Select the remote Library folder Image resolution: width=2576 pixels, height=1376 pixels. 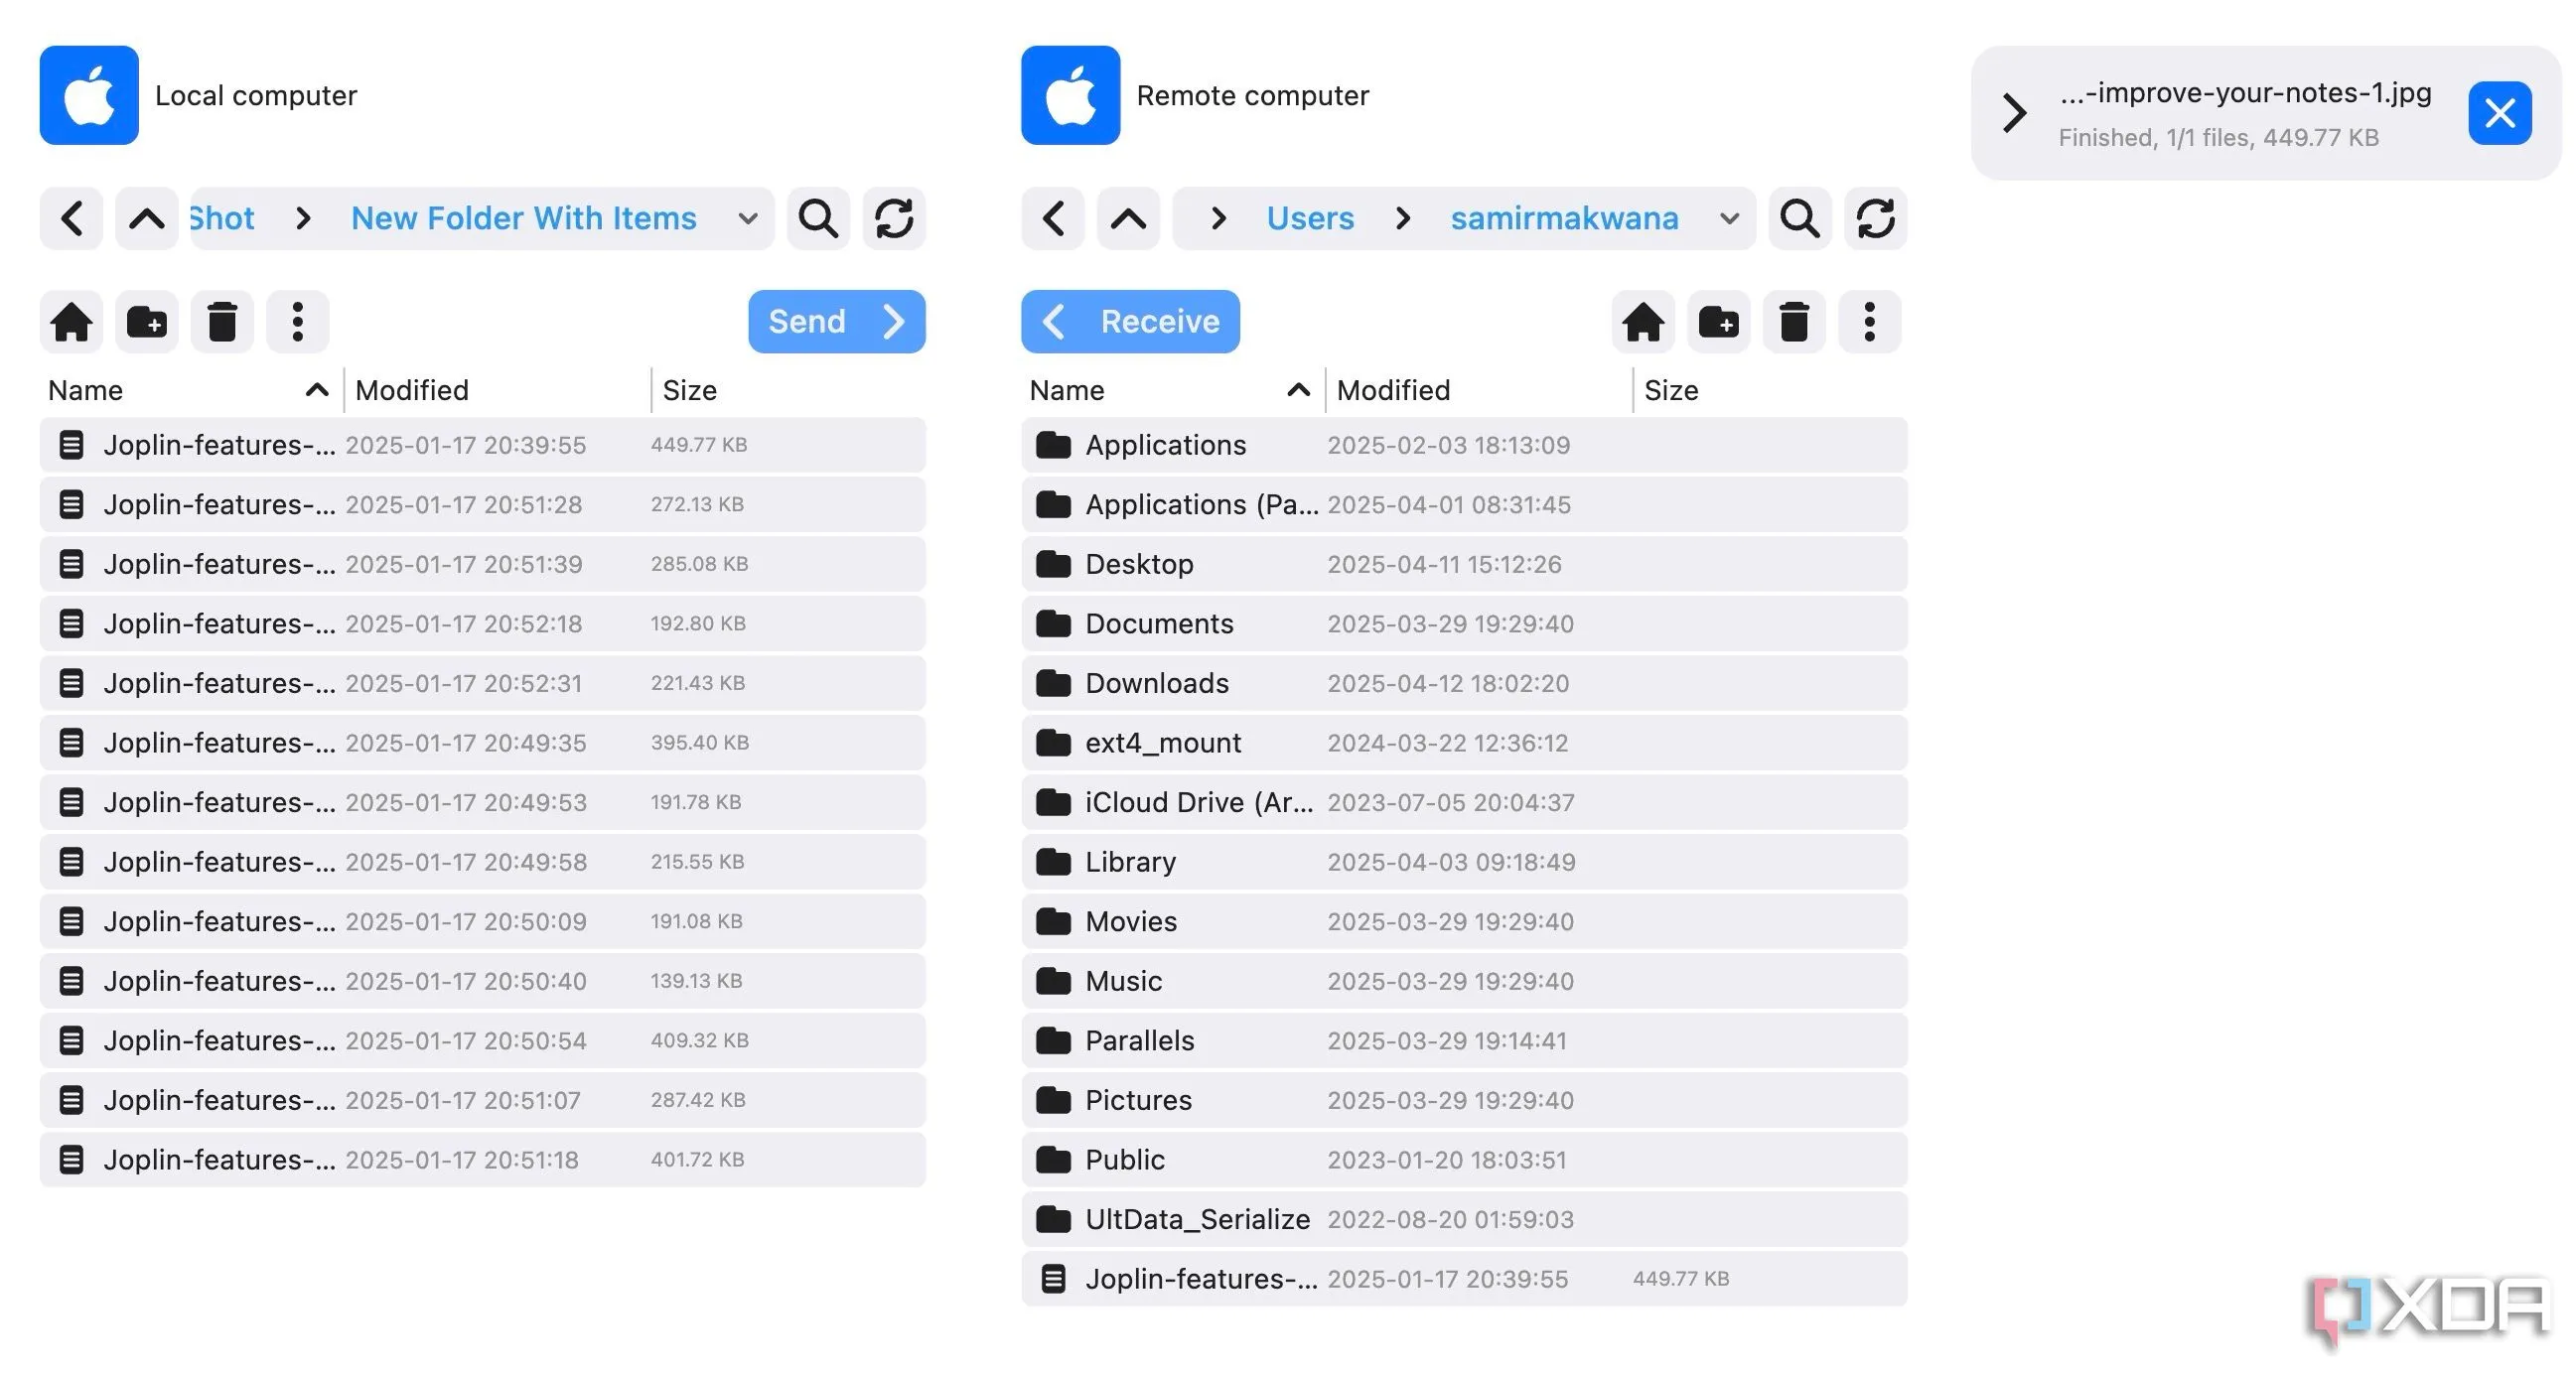click(1465, 862)
